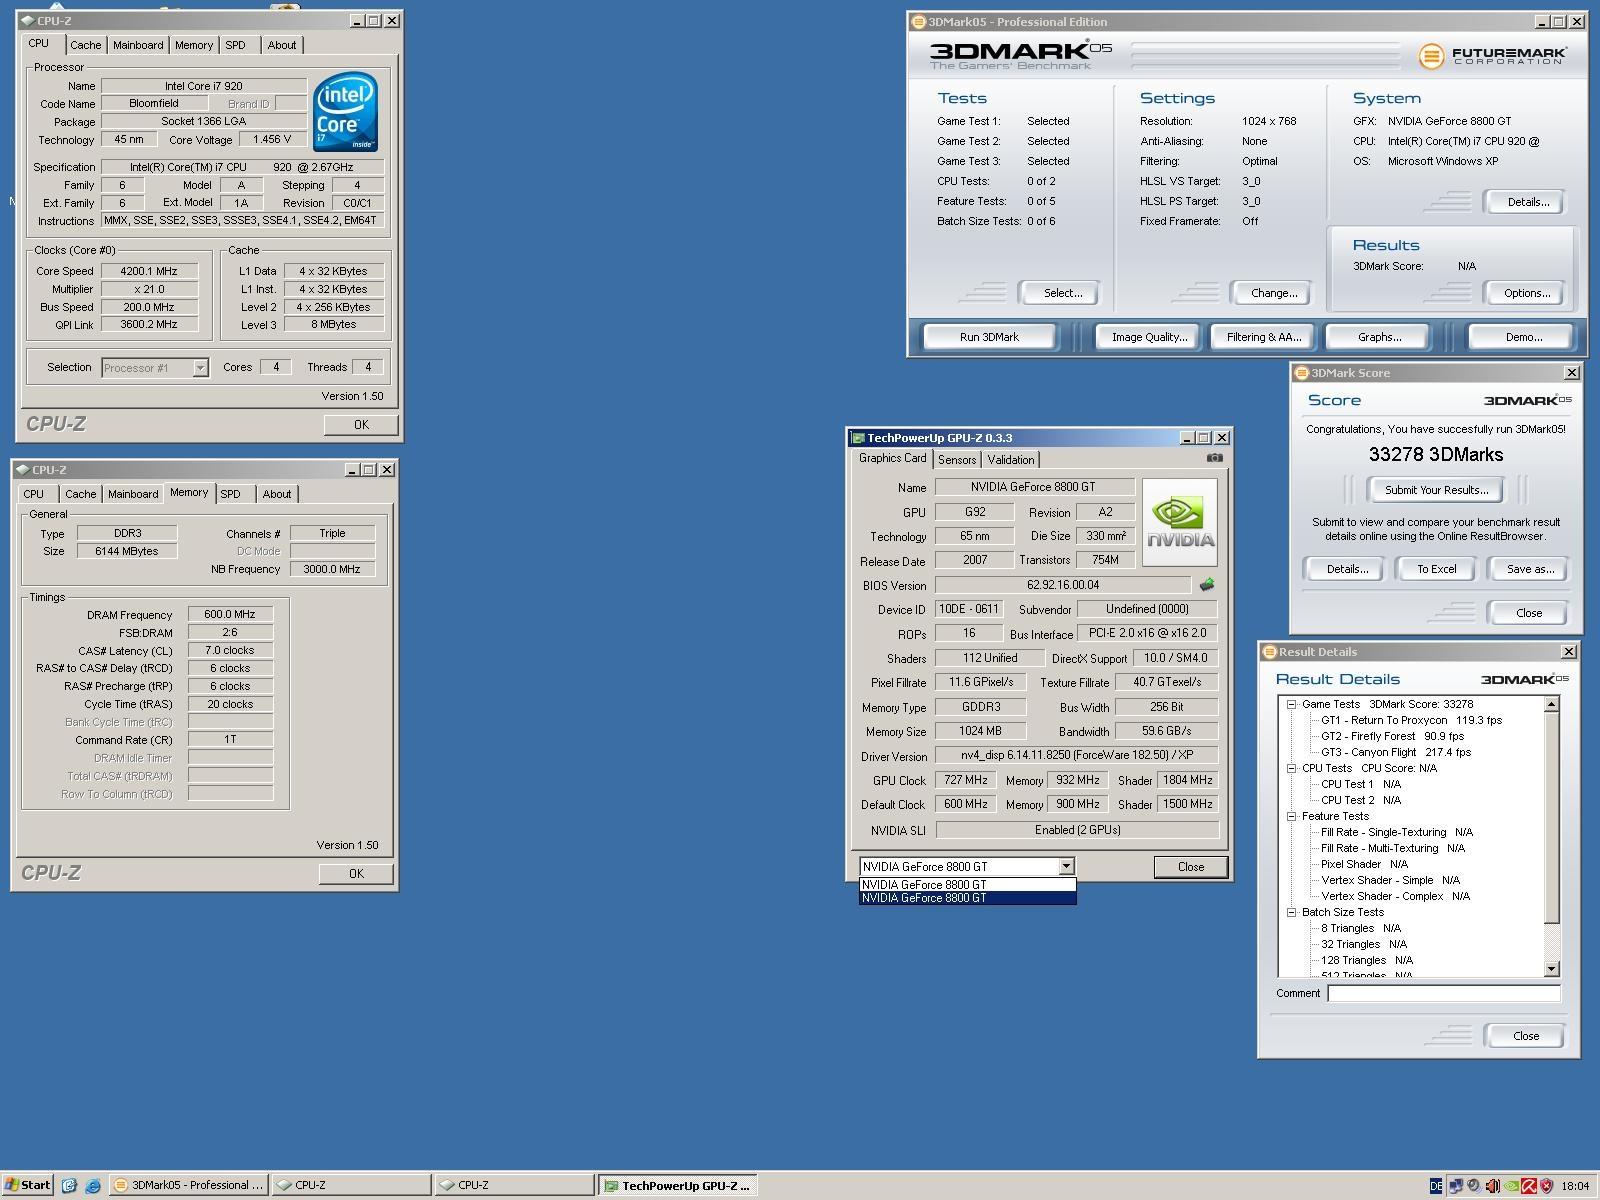The width and height of the screenshot is (1600, 1200).
Task: Click the Save as... button
Action: point(1530,569)
